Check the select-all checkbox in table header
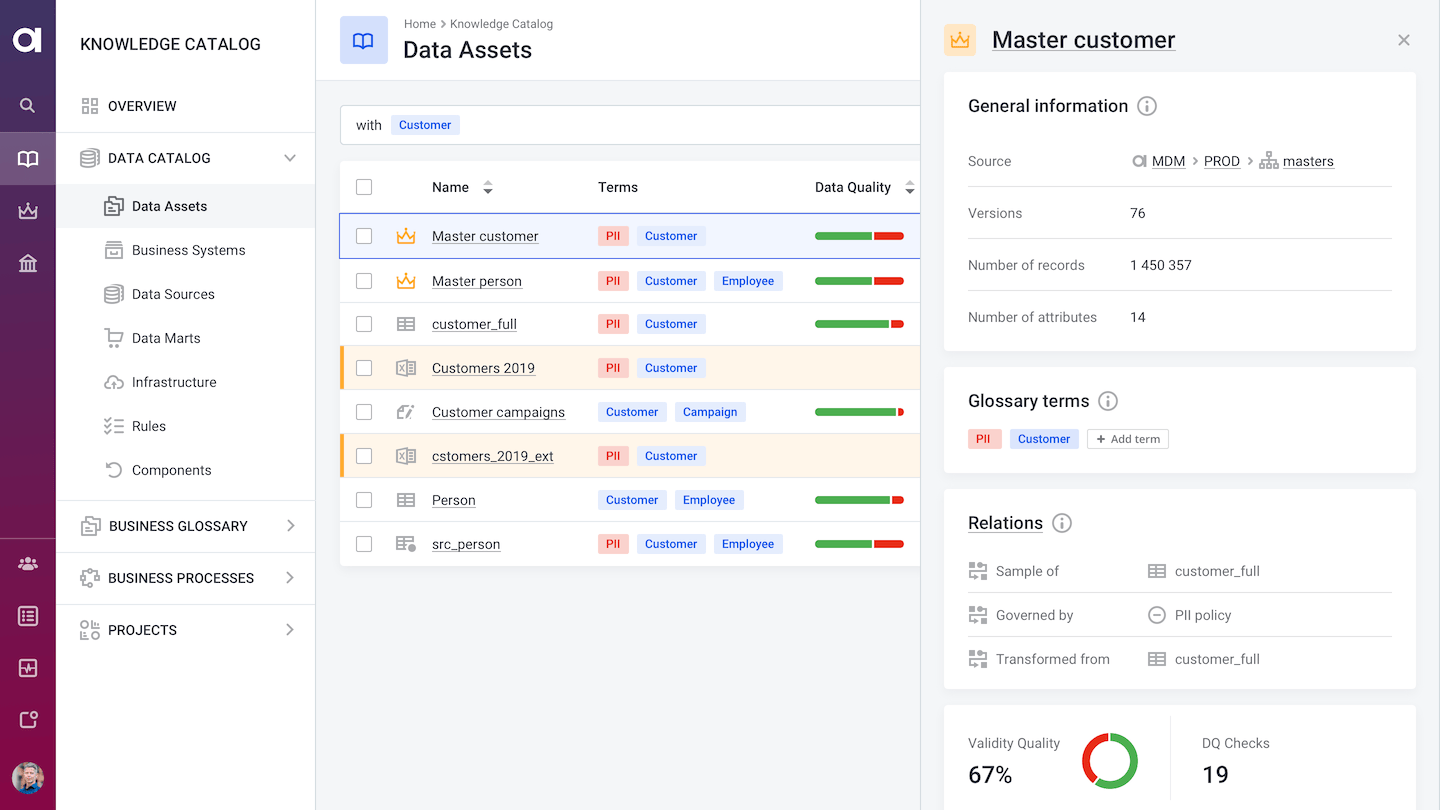This screenshot has width=1440, height=810. 364,187
